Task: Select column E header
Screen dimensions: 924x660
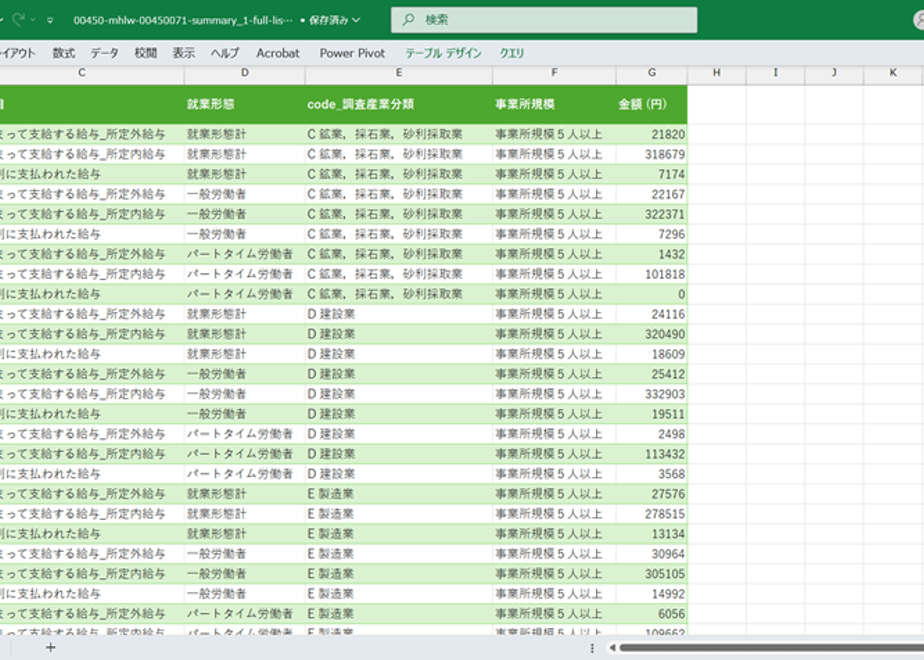Action: pos(399,72)
